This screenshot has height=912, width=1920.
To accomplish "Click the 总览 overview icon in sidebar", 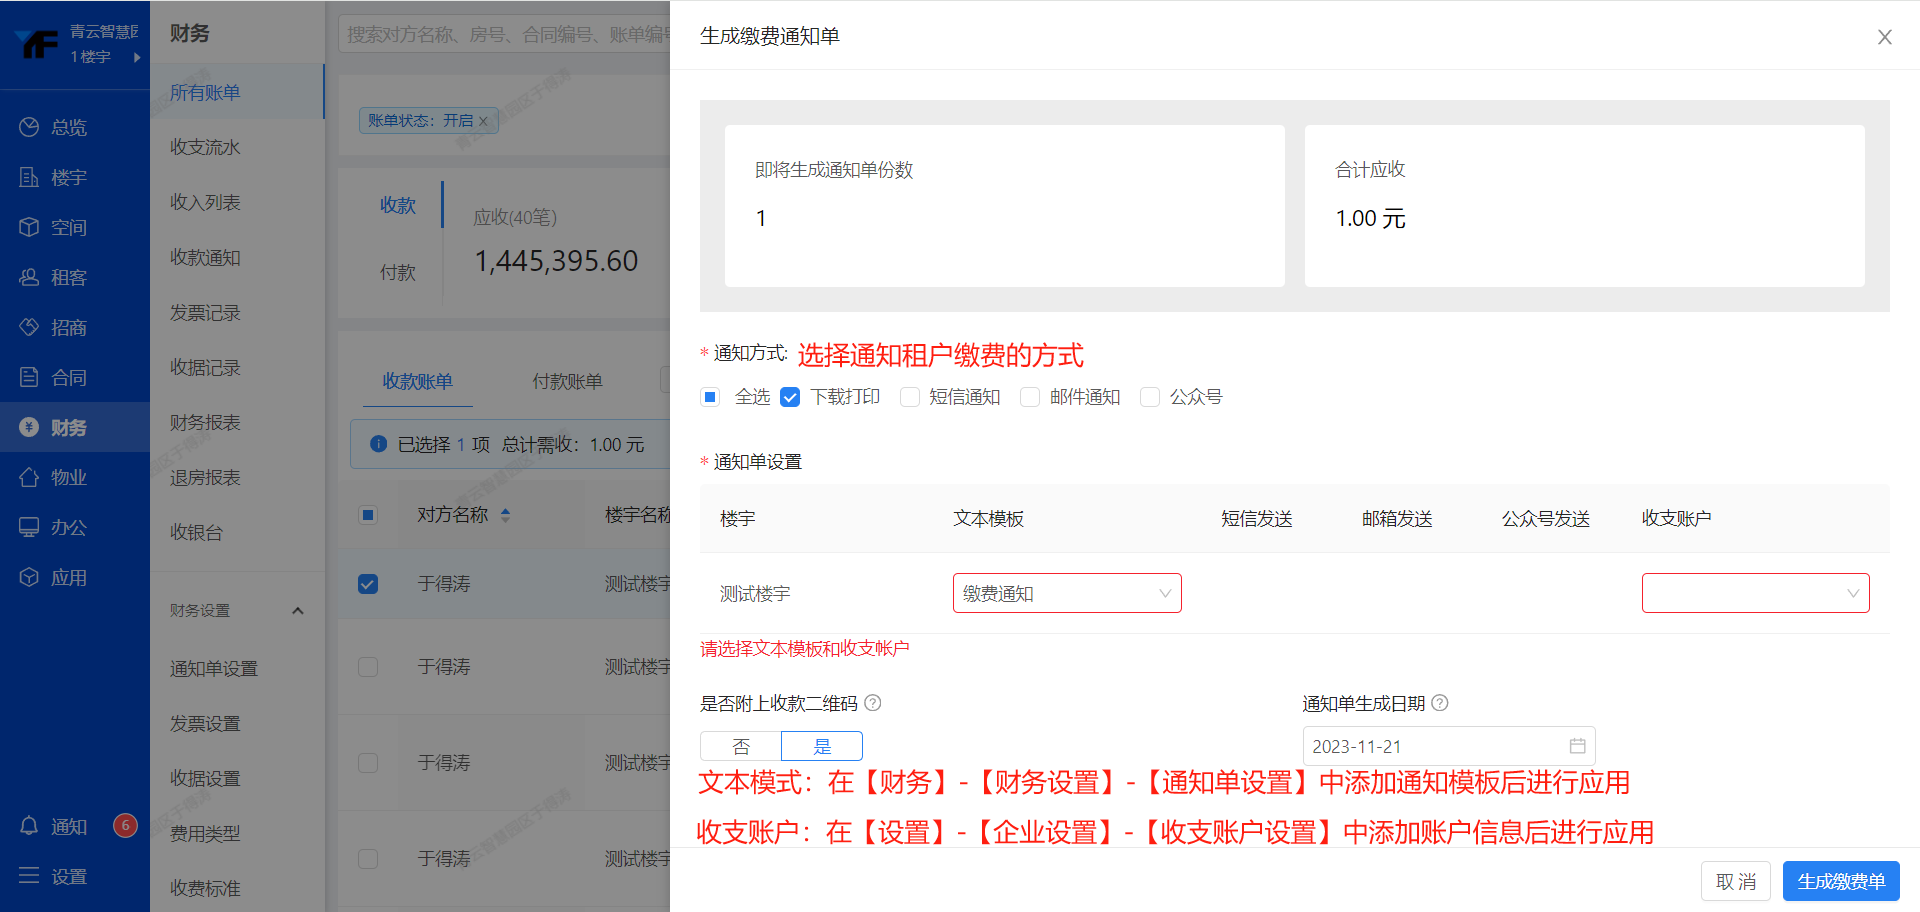I will click(29, 127).
